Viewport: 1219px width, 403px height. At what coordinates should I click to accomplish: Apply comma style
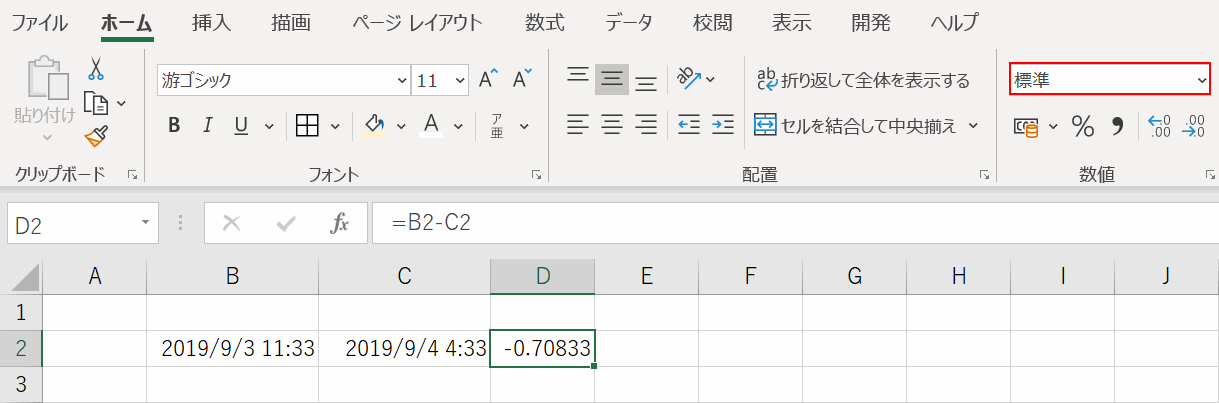(x=1118, y=126)
